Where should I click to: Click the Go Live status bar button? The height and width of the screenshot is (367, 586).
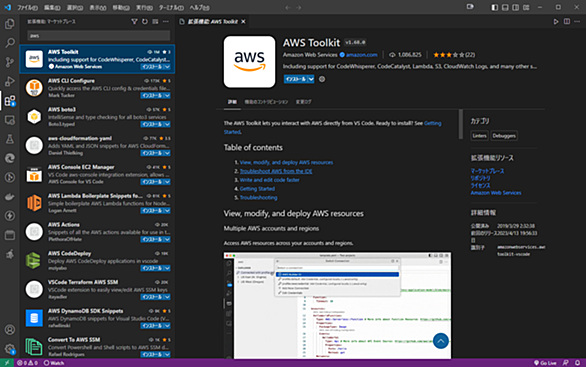pos(545,363)
